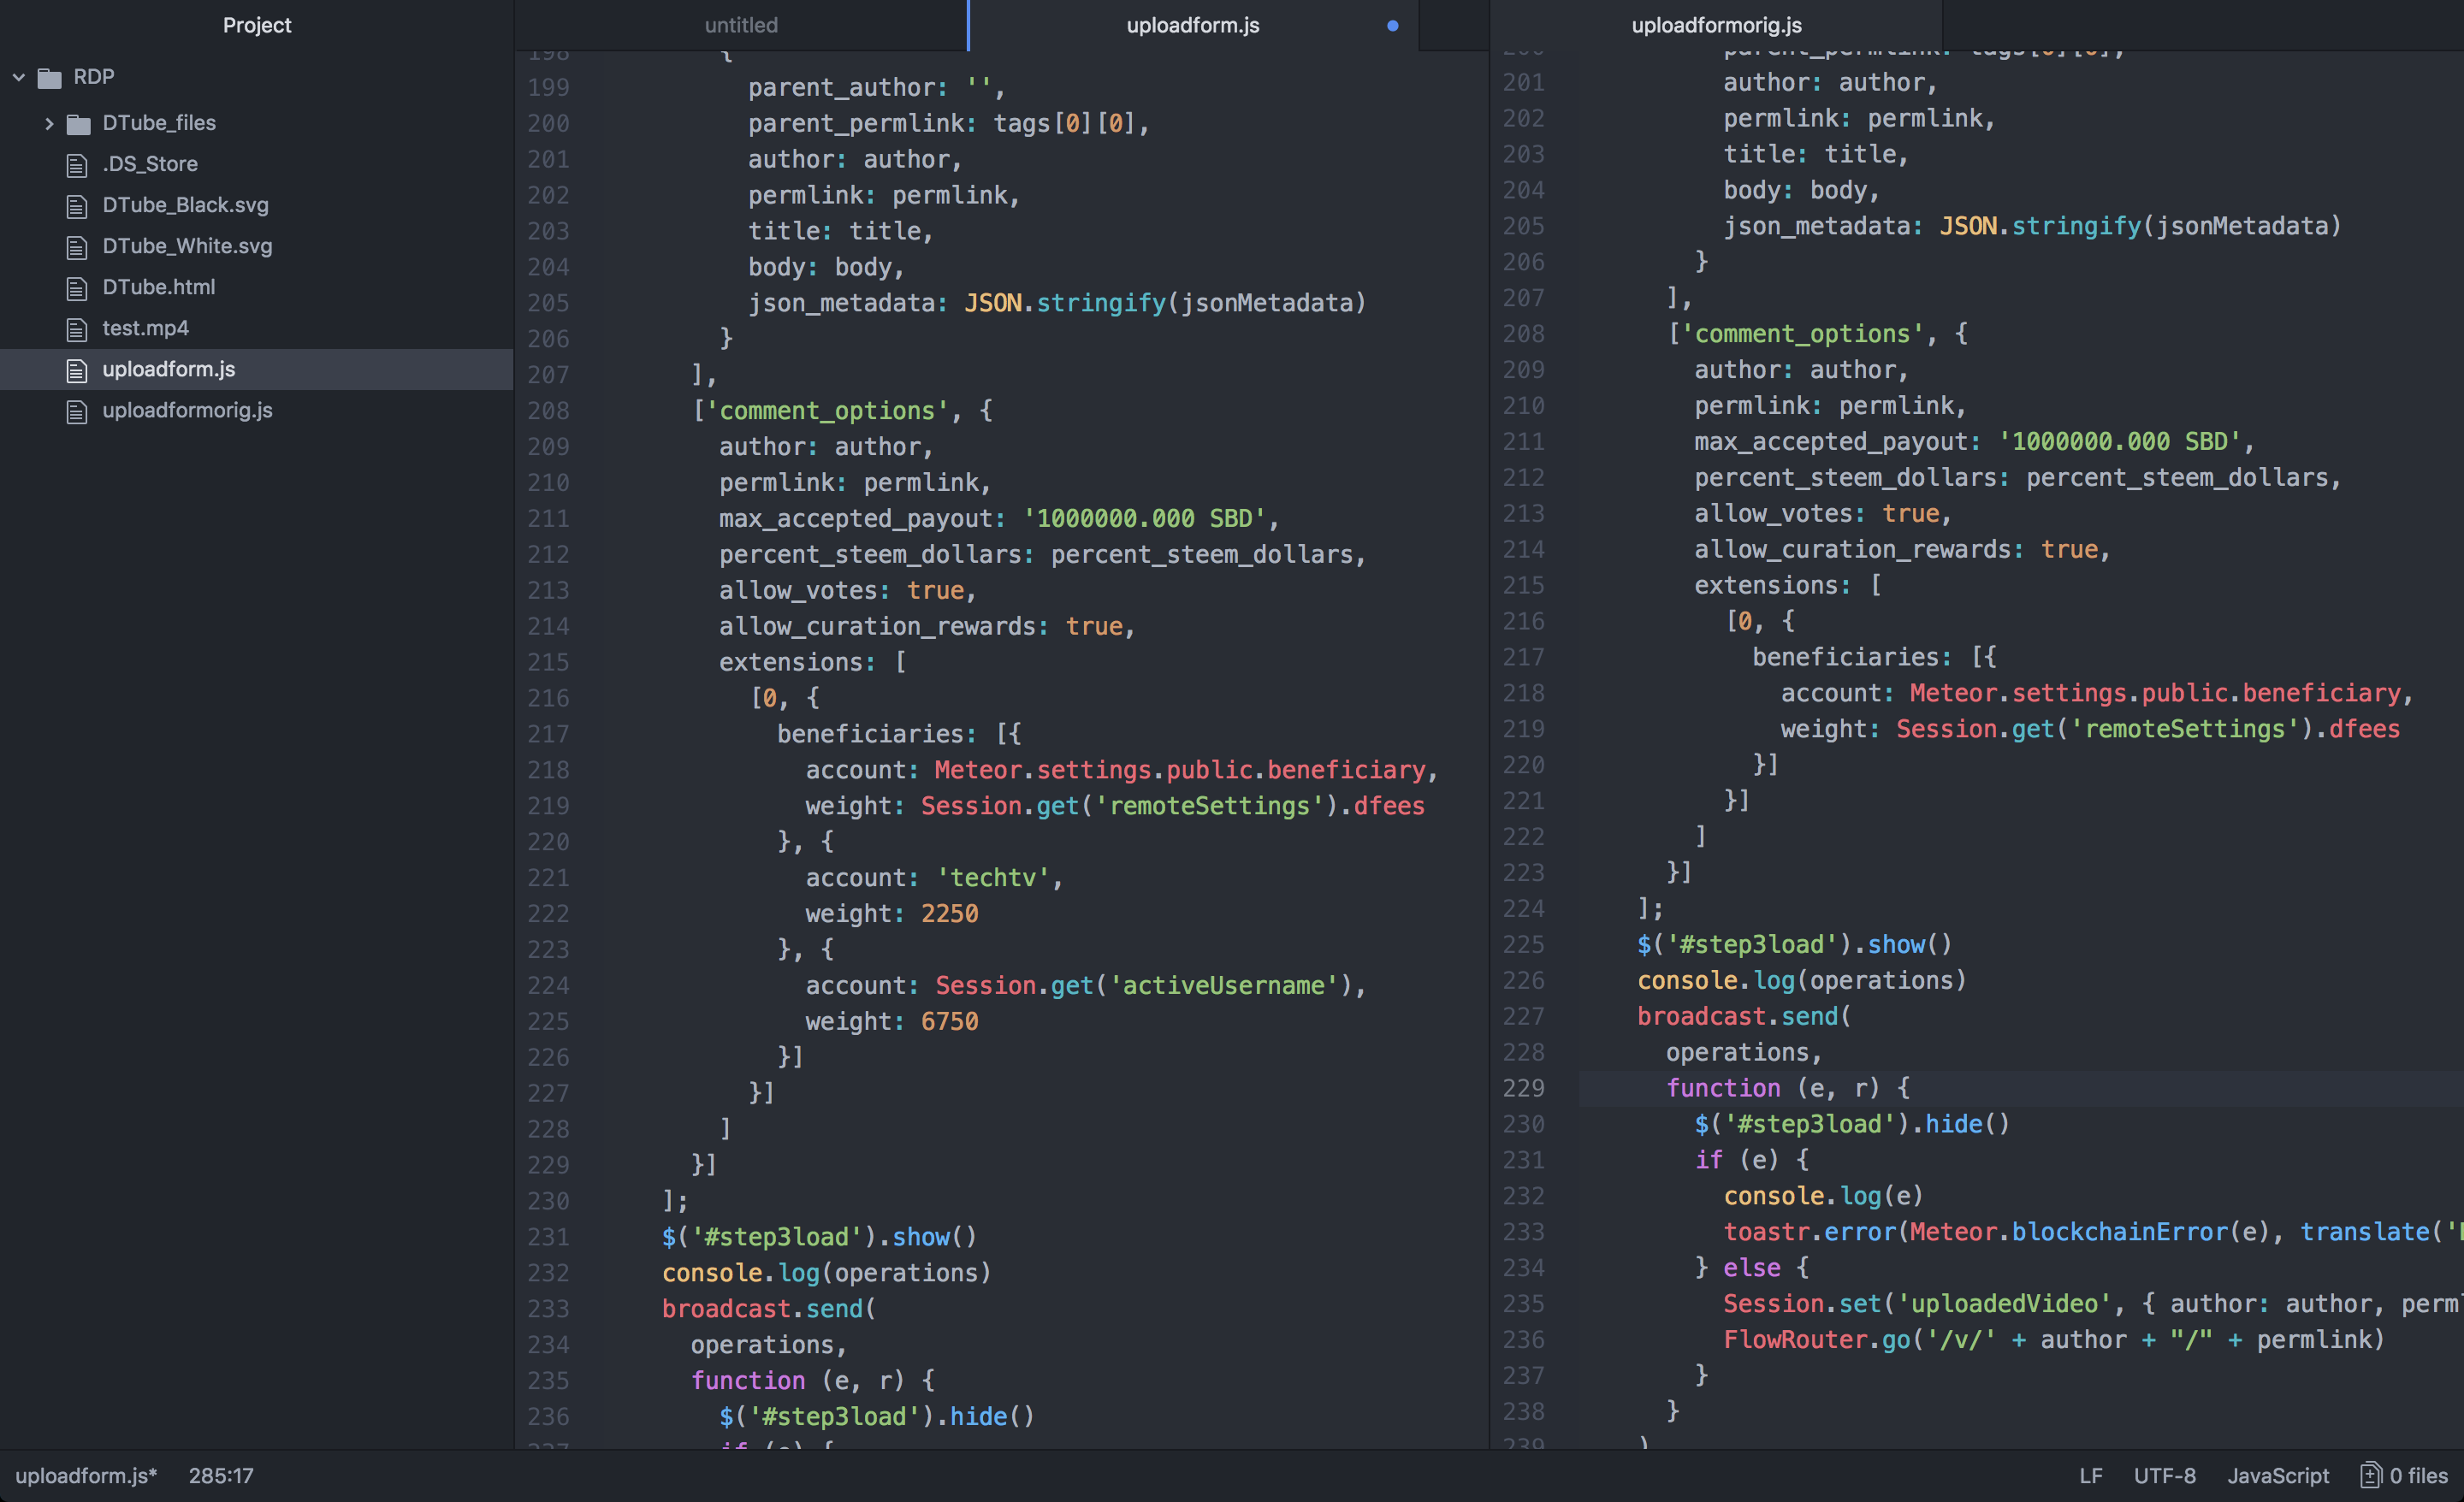Click the Project panel header
2464x1502 pixels.
pyautogui.click(x=257, y=25)
